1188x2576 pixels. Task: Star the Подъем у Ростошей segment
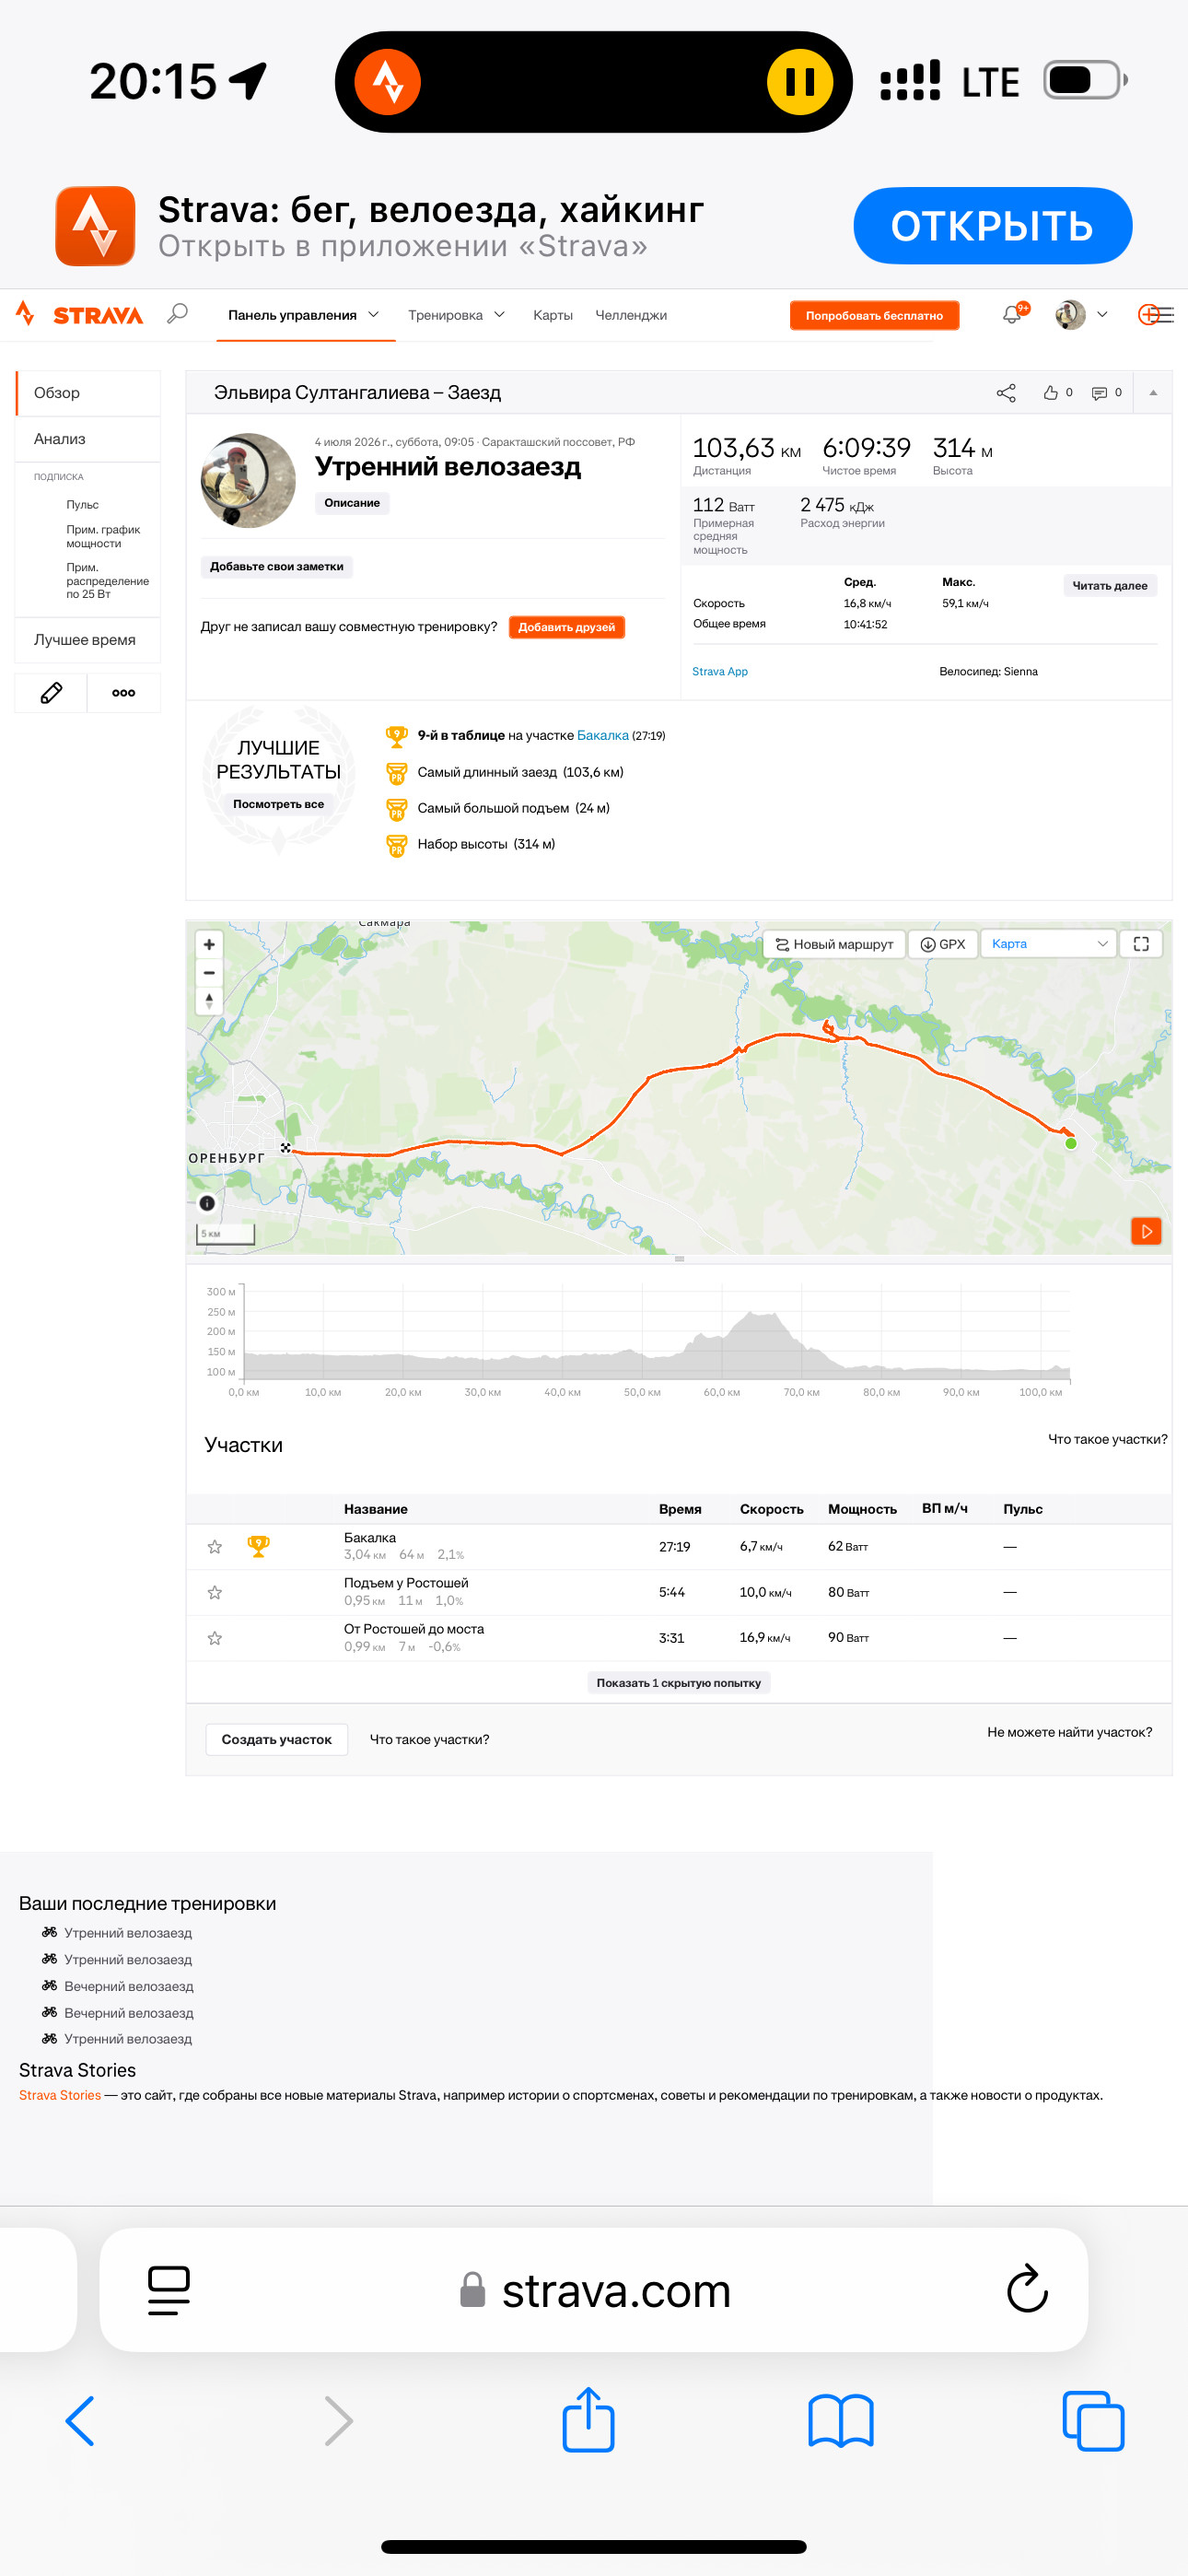[215, 1592]
